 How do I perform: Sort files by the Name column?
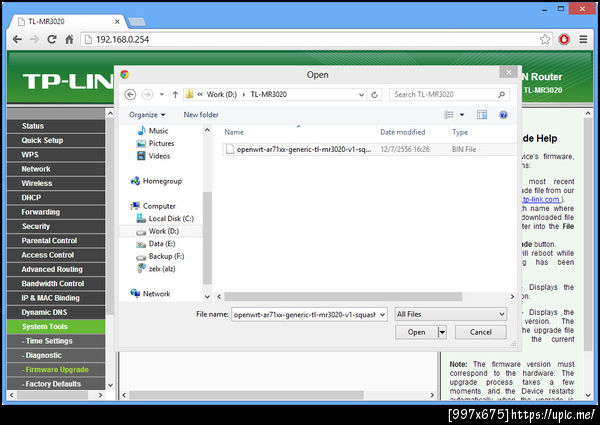234,132
